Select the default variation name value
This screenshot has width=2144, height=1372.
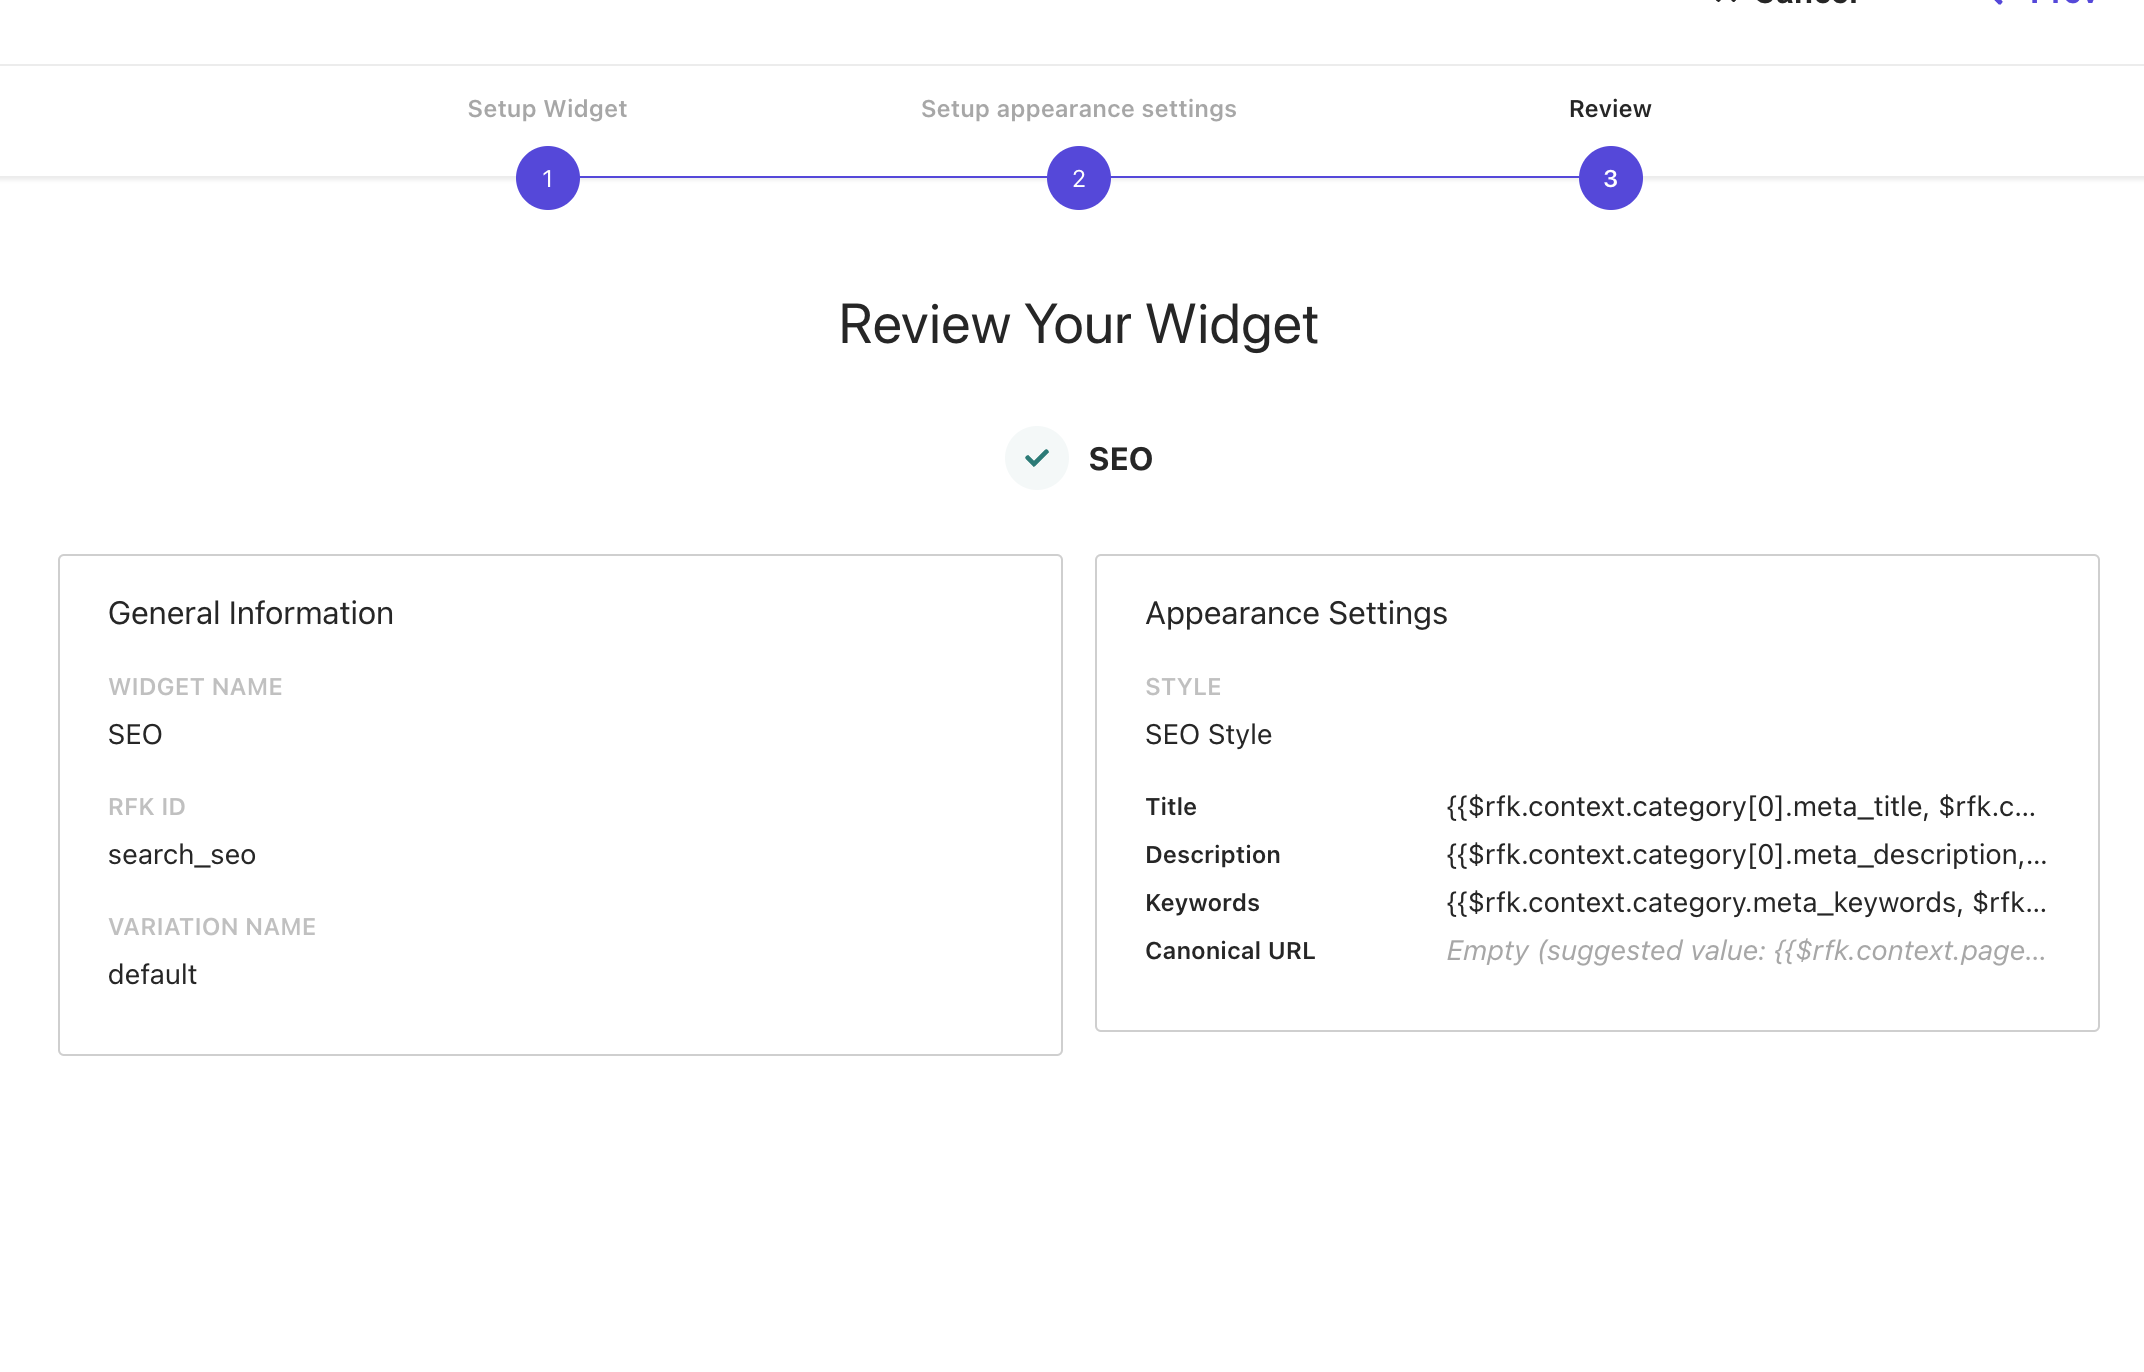coord(152,974)
